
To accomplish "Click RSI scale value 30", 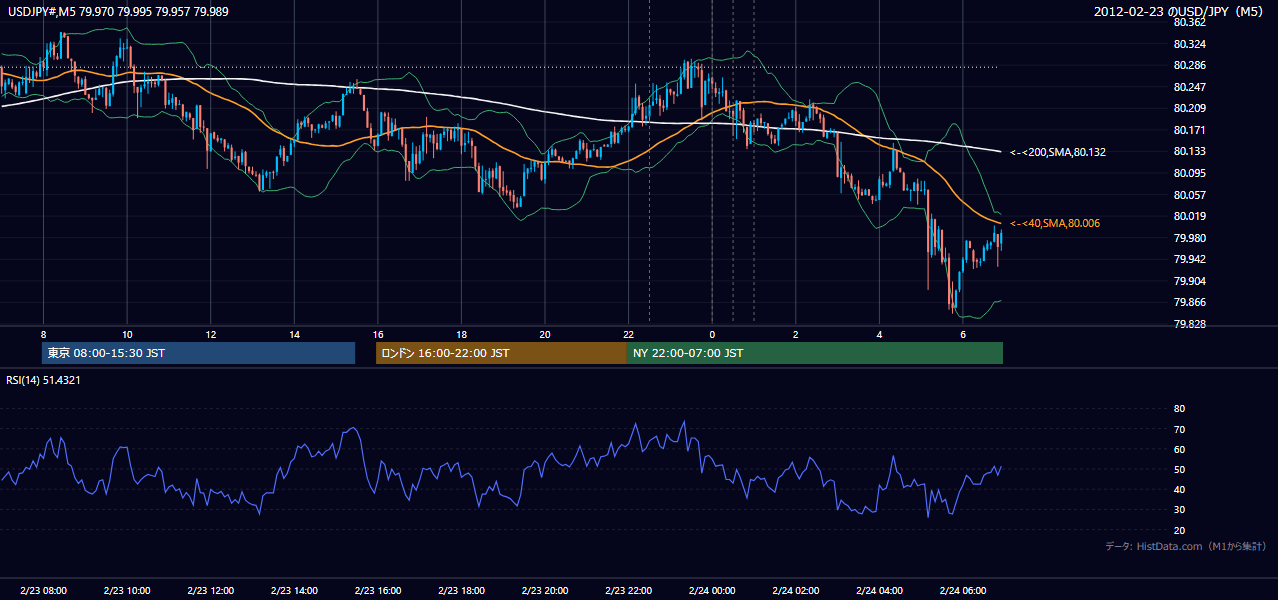I will (x=1179, y=510).
